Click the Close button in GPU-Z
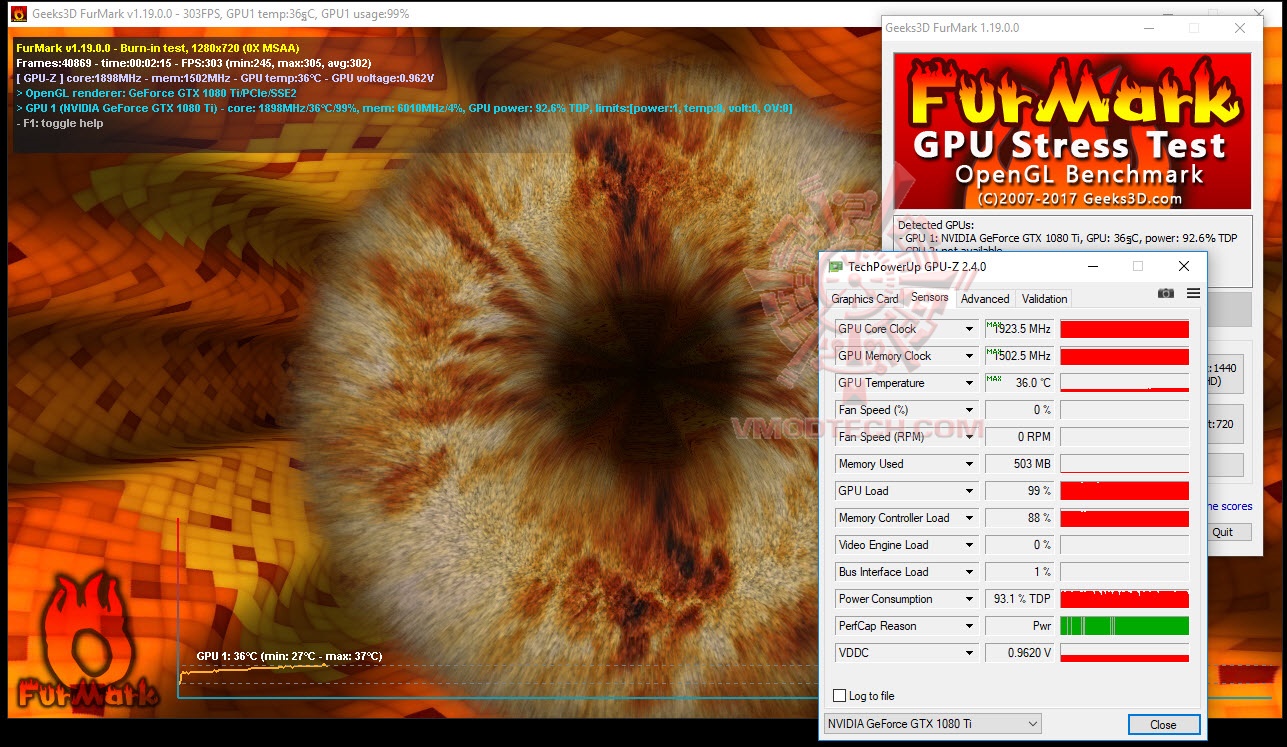This screenshot has width=1287, height=747. (1163, 725)
